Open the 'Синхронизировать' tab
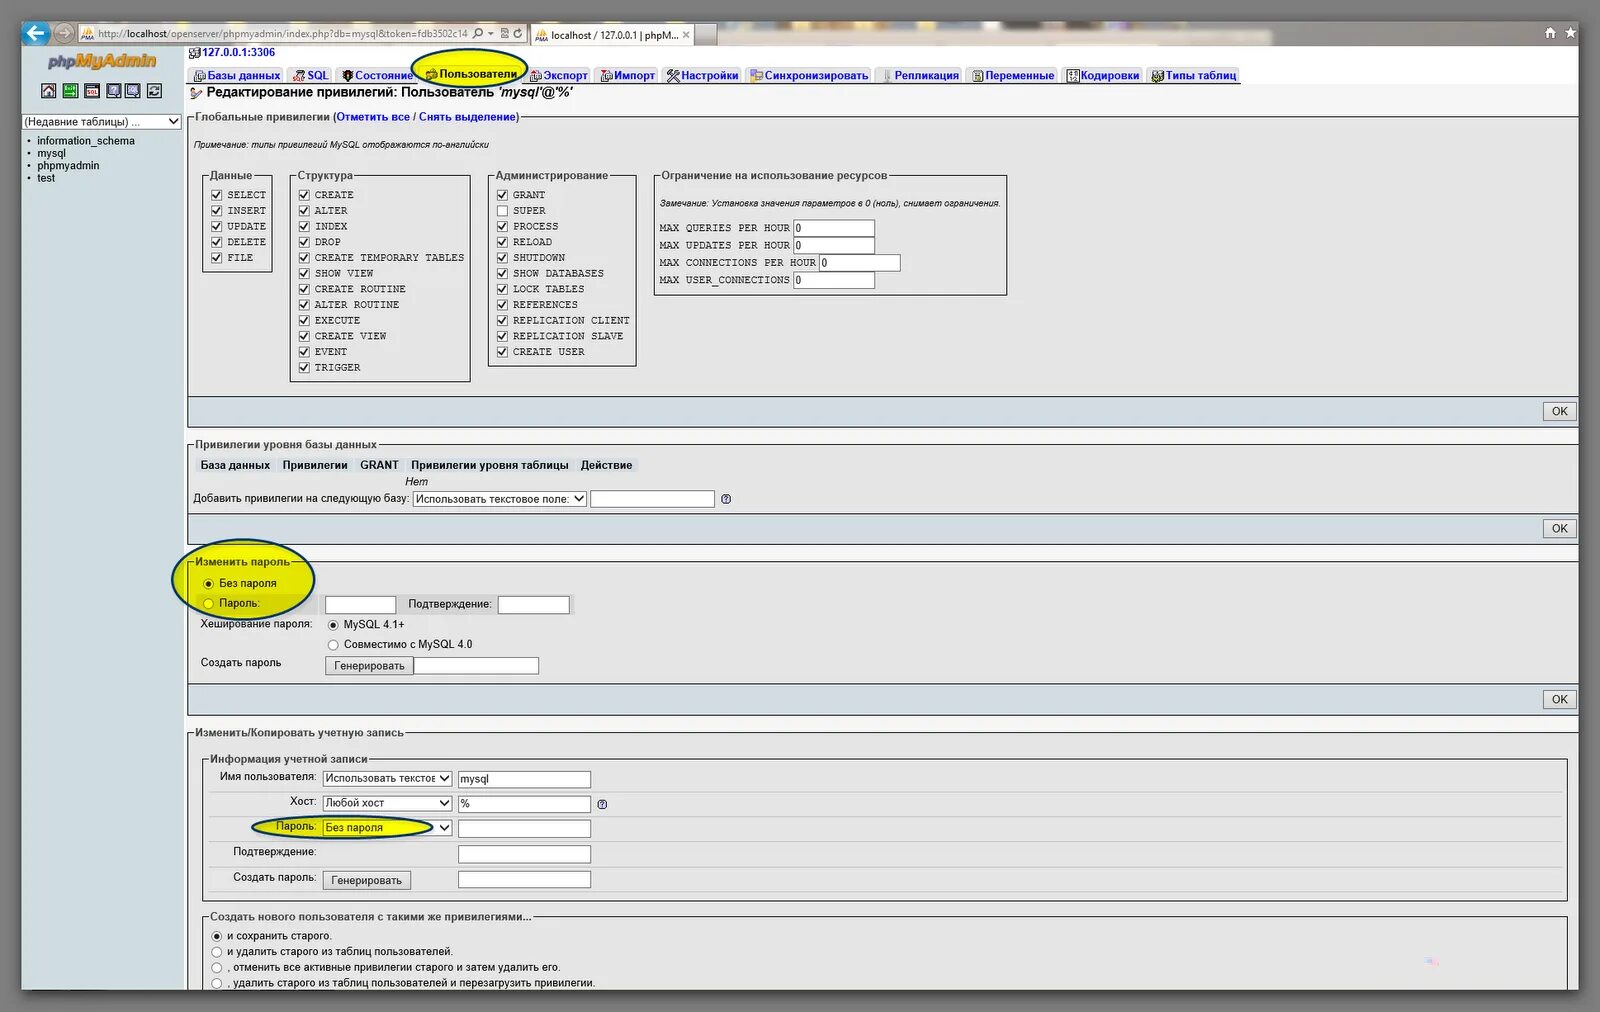1600x1012 pixels. pyautogui.click(x=810, y=75)
